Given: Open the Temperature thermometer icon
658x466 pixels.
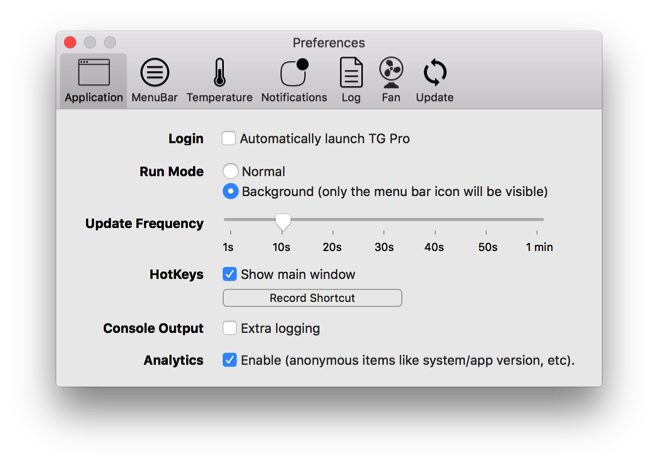Looking at the screenshot, I should [x=219, y=72].
